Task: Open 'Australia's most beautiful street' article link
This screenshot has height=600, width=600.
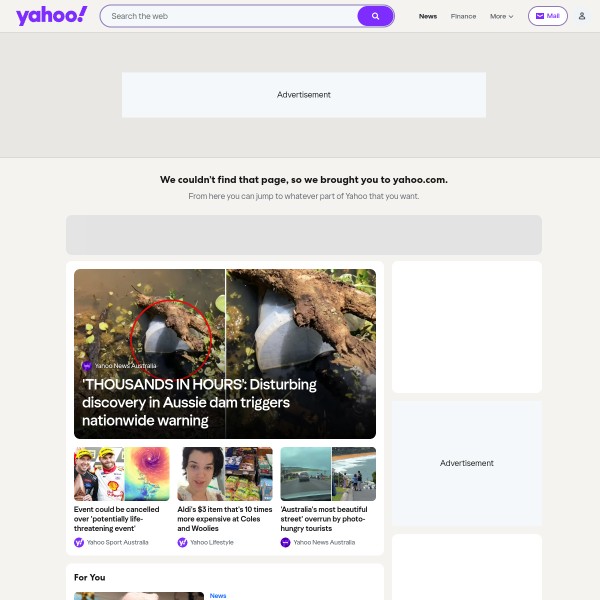Action: pos(324,519)
